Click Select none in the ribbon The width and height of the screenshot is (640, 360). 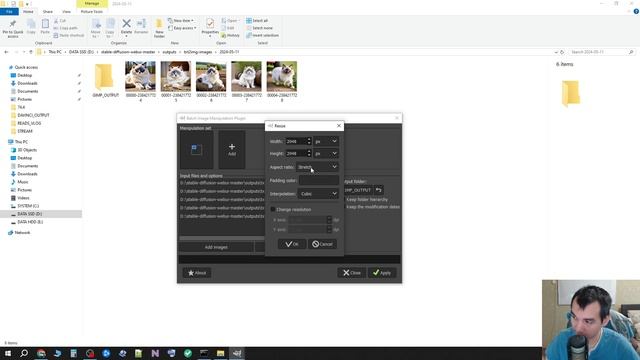[259, 28]
